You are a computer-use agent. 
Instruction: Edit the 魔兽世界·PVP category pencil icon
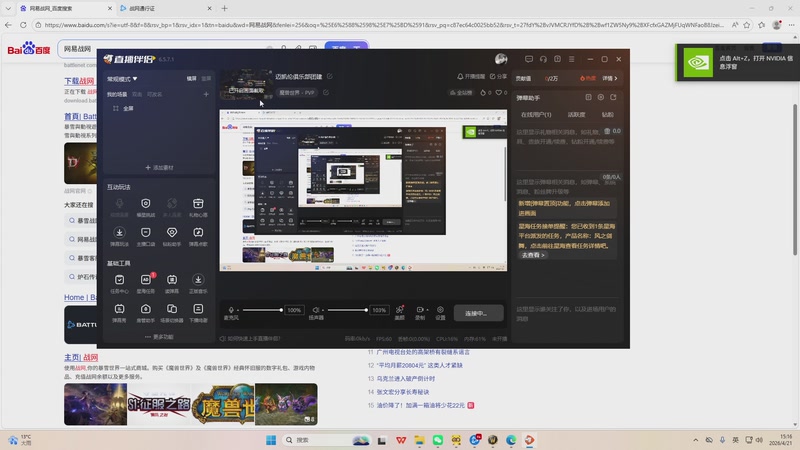tap(326, 93)
